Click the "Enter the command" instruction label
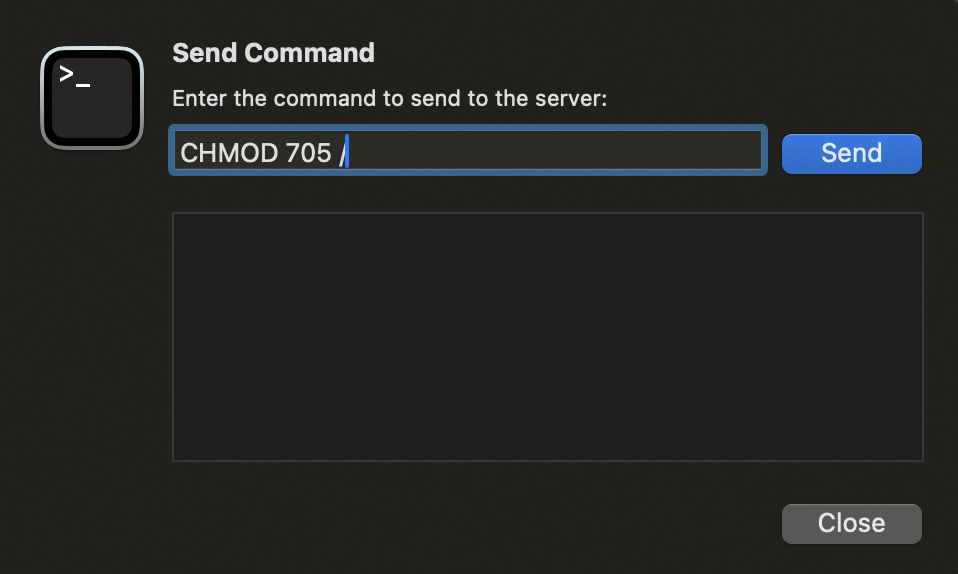This screenshot has height=574, width=958. pos(390,99)
